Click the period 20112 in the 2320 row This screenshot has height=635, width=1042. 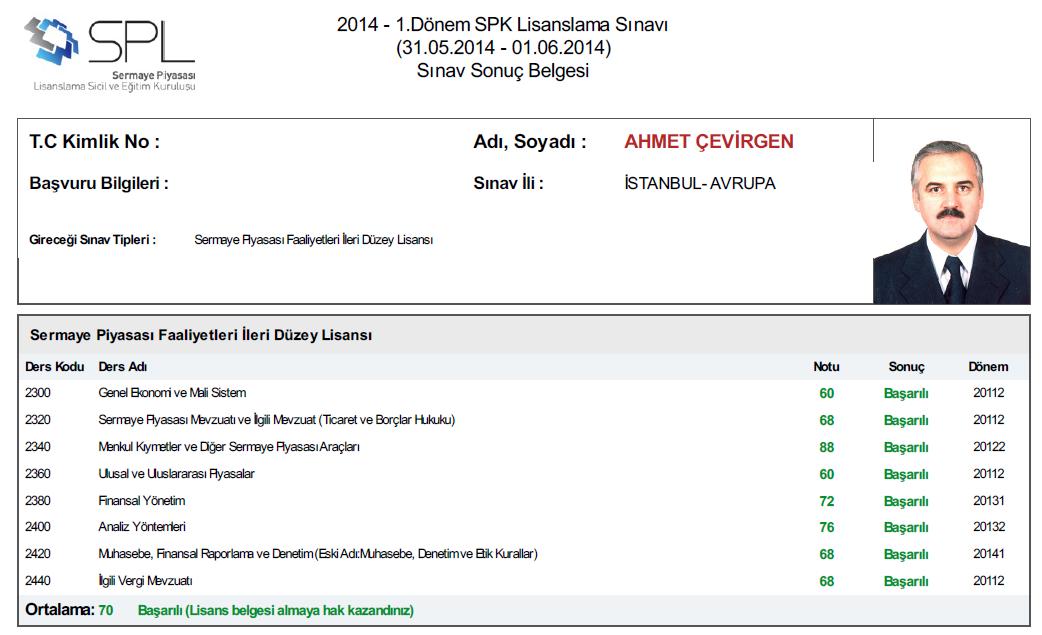[989, 420]
